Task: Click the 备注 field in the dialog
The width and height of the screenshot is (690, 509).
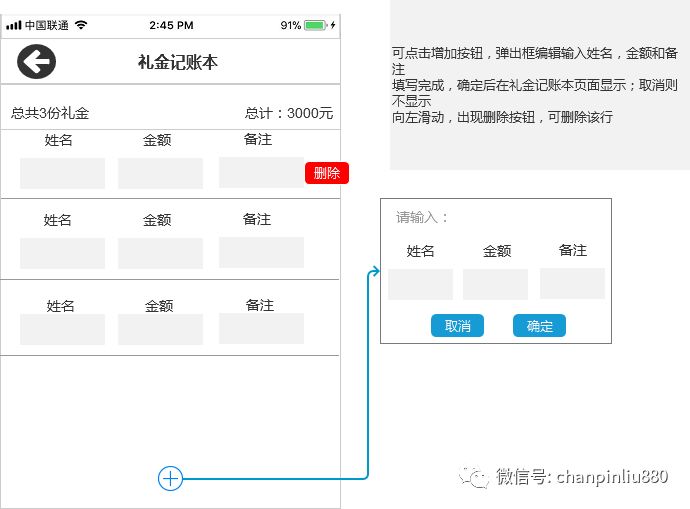Action: [x=573, y=284]
